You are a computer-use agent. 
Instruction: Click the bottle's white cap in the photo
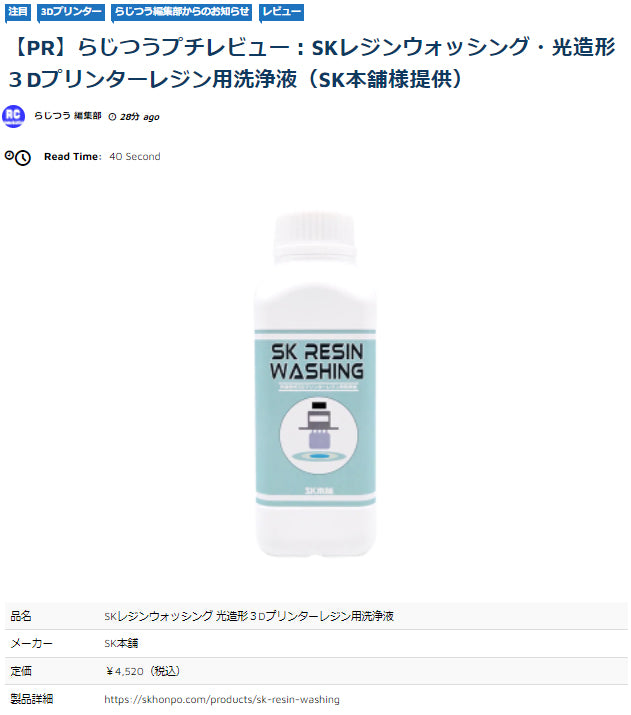pos(315,237)
